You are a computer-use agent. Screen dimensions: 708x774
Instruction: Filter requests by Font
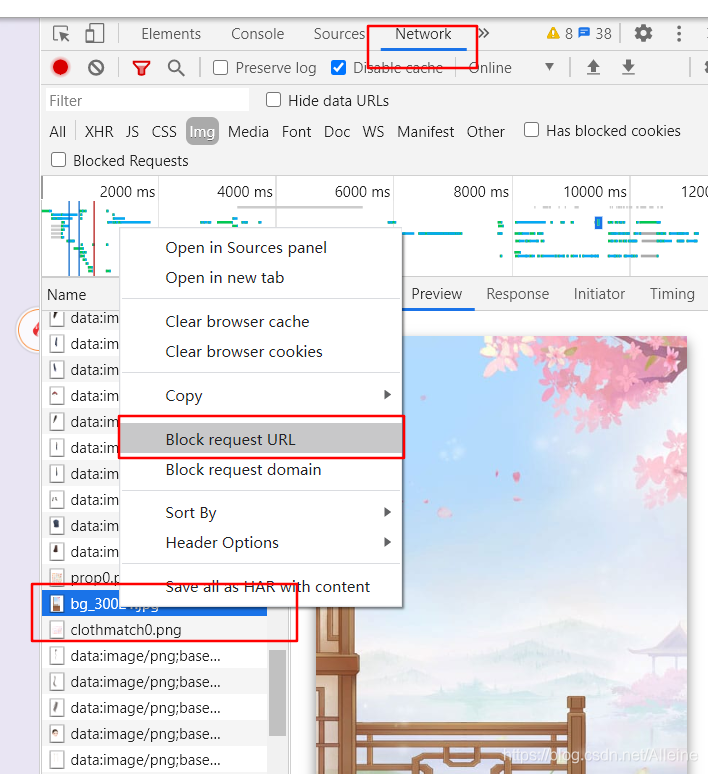pos(296,131)
